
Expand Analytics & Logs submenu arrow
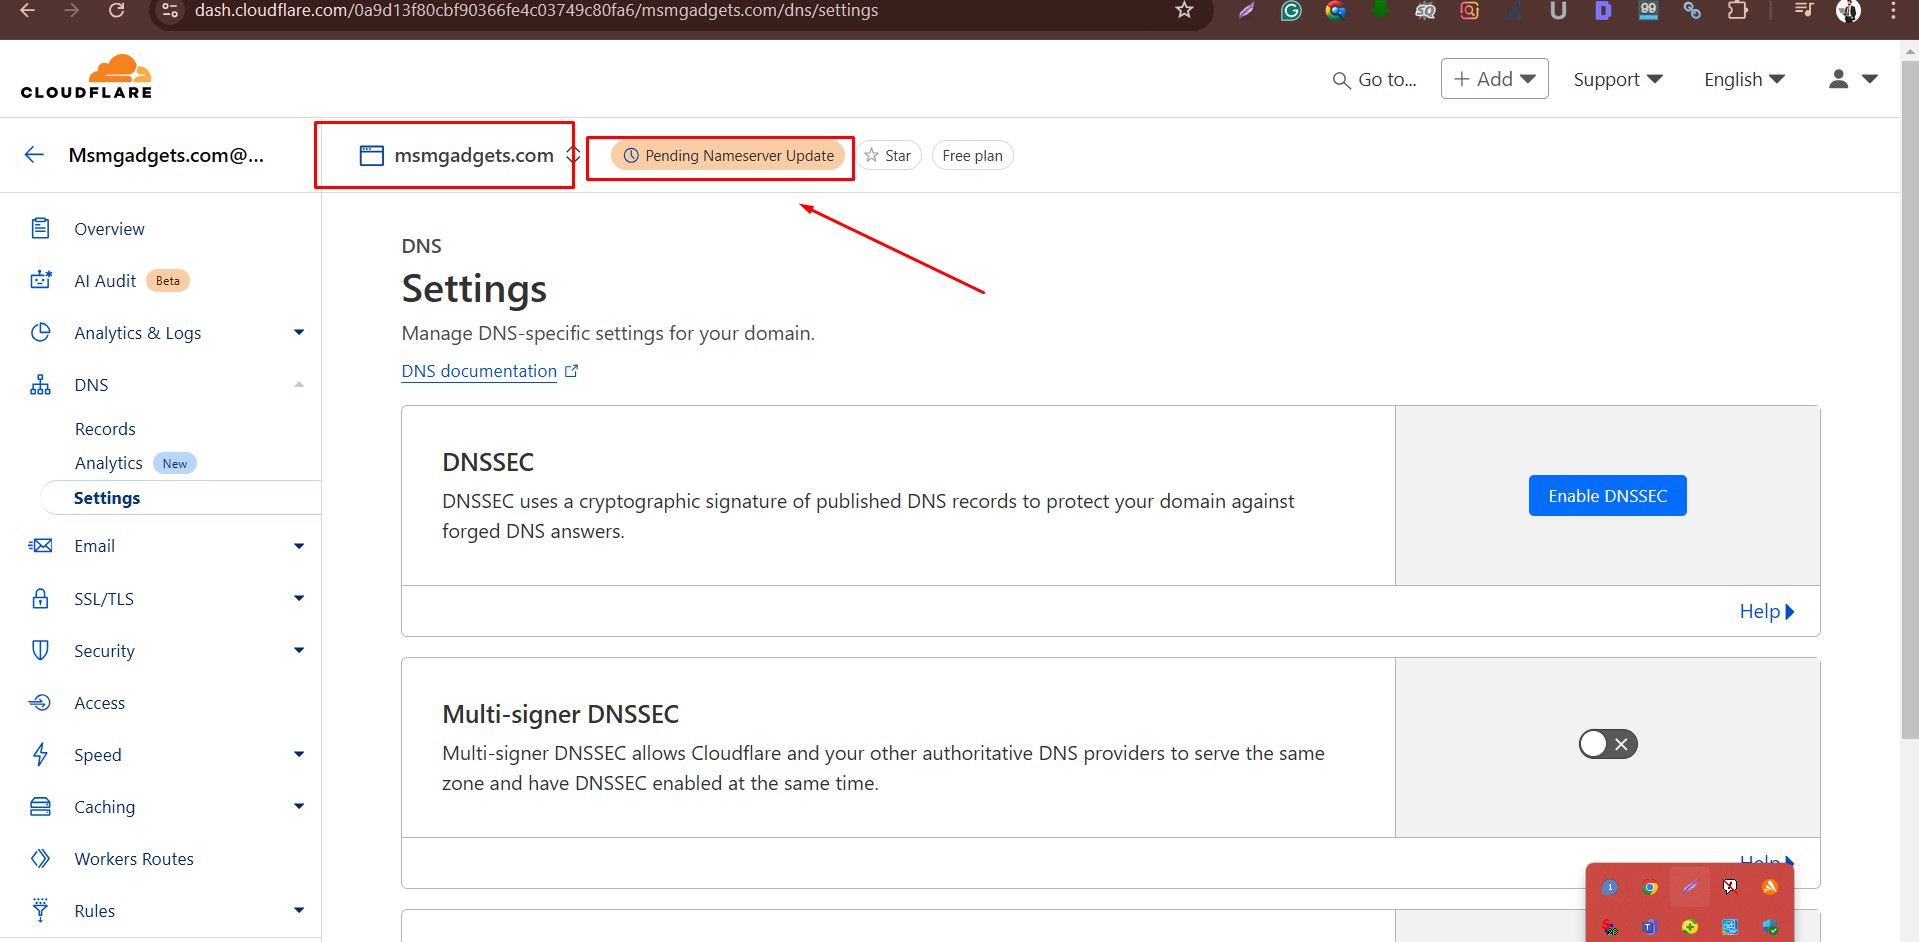(x=298, y=332)
